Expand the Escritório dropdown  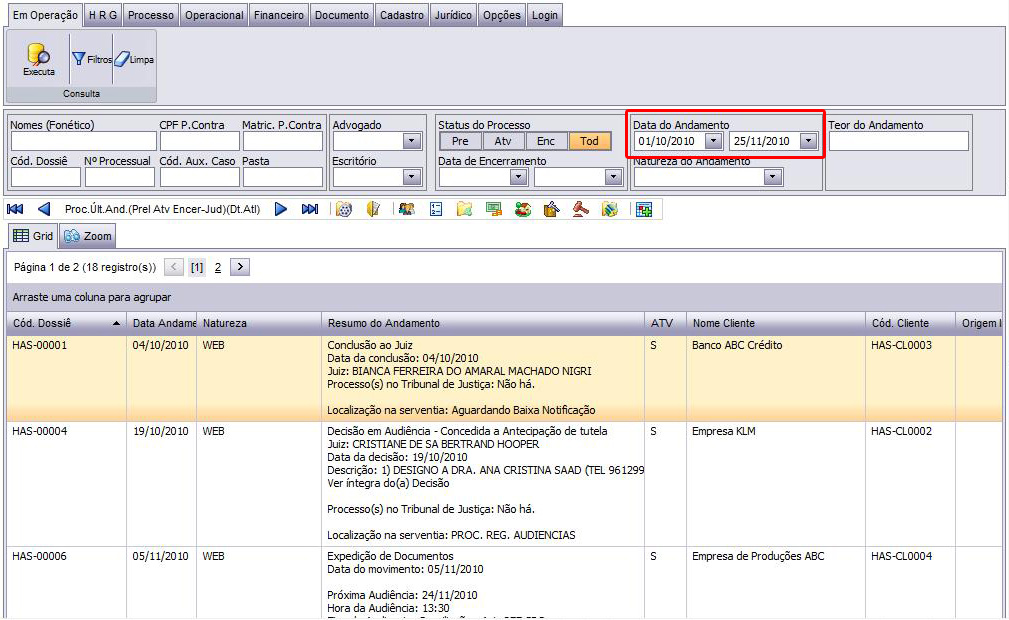411,177
